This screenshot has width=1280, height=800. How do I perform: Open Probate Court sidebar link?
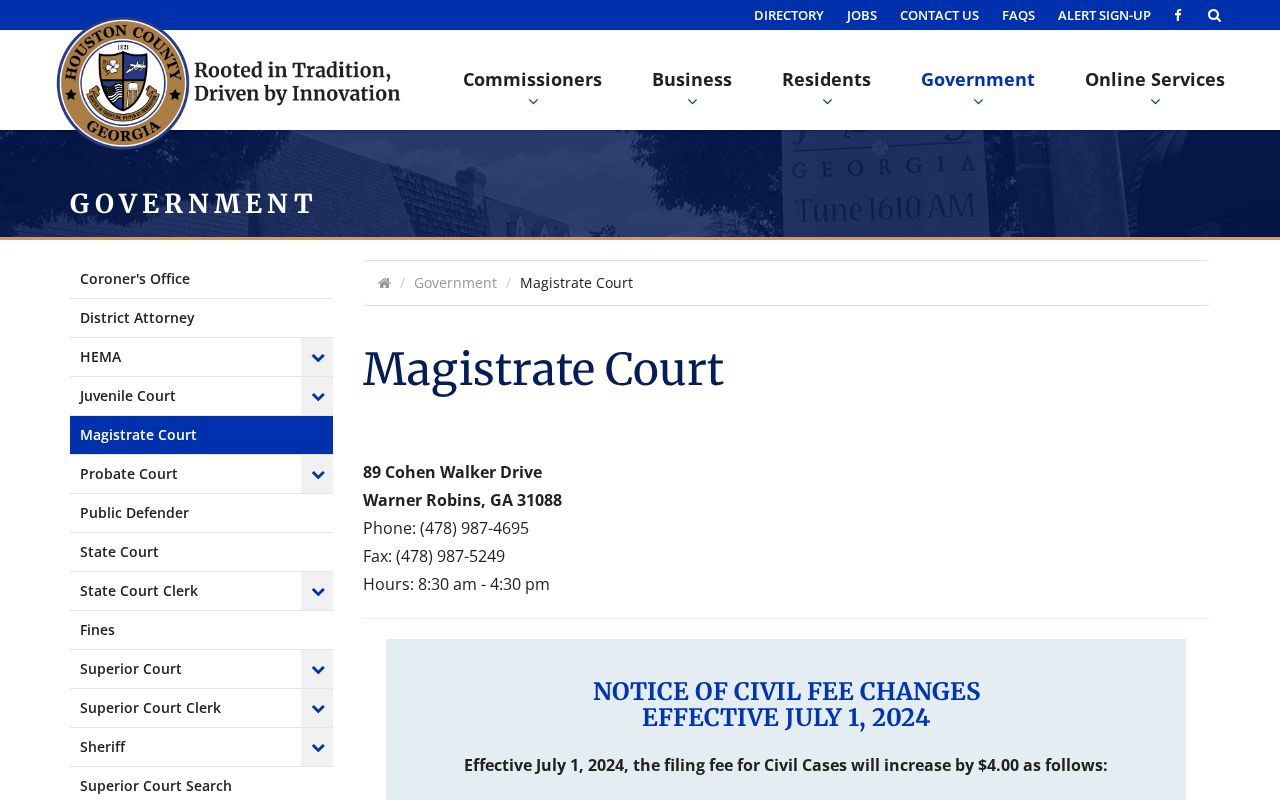185,474
